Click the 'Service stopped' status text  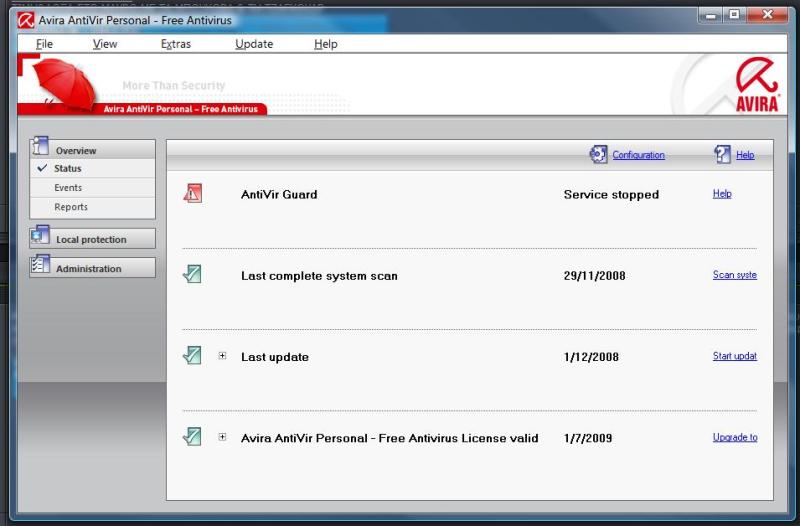point(611,194)
